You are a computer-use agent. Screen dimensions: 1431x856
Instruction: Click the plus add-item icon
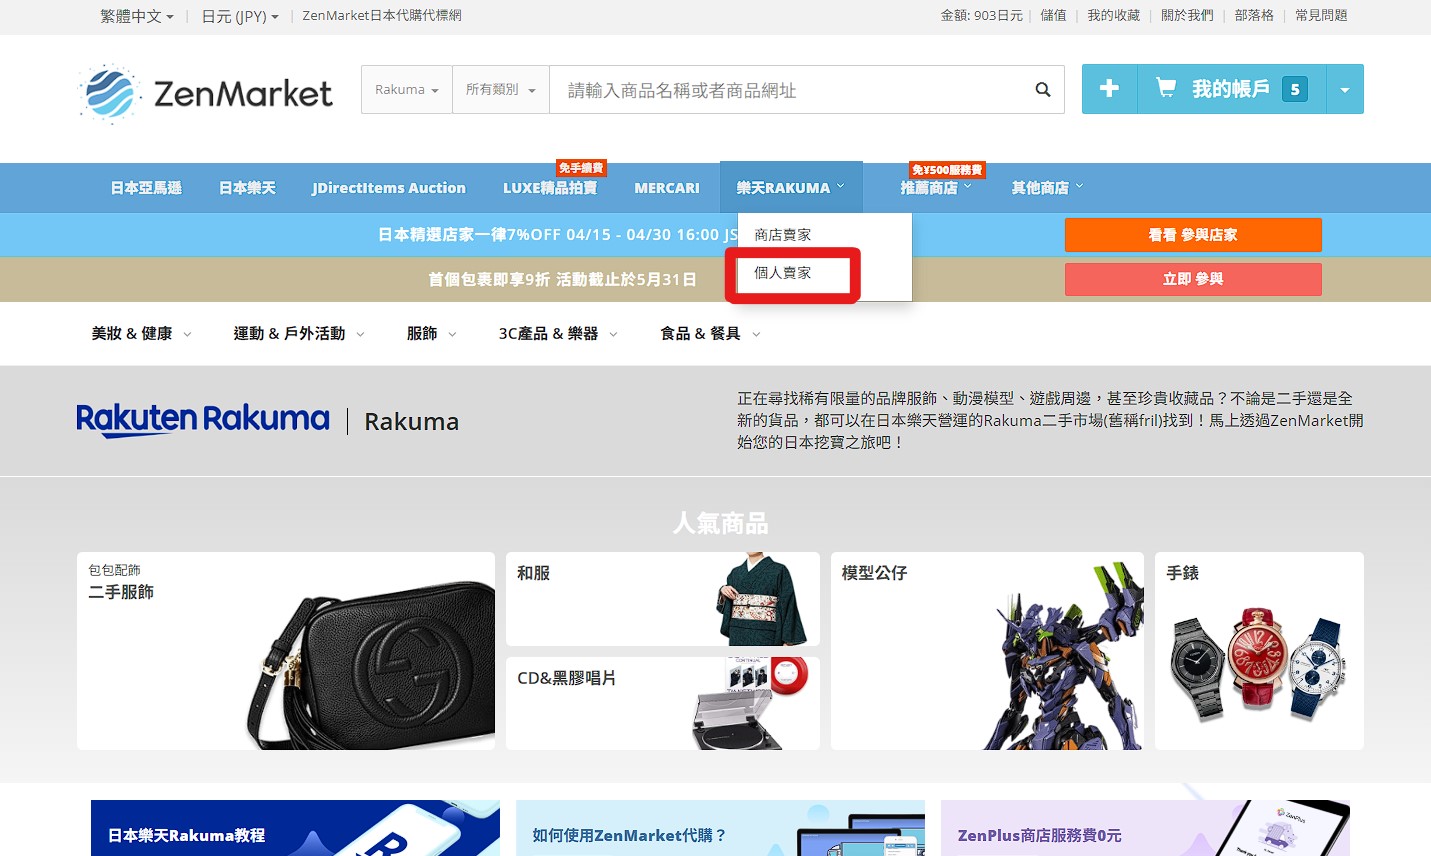click(1109, 89)
